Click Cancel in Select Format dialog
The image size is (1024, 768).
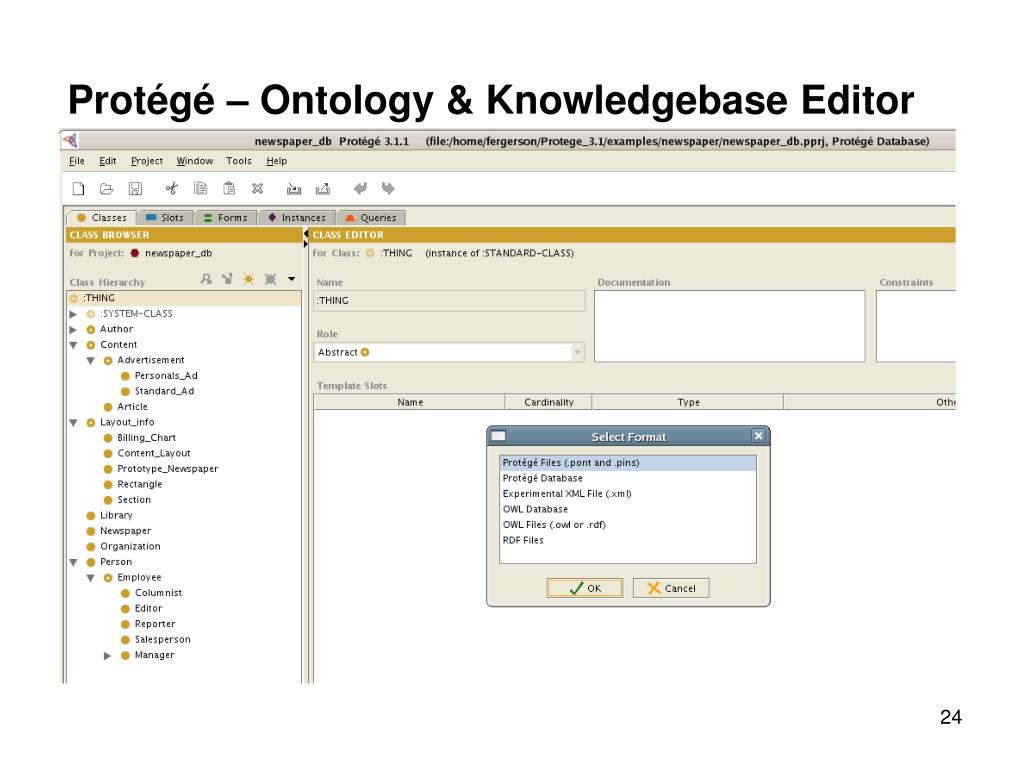point(671,588)
